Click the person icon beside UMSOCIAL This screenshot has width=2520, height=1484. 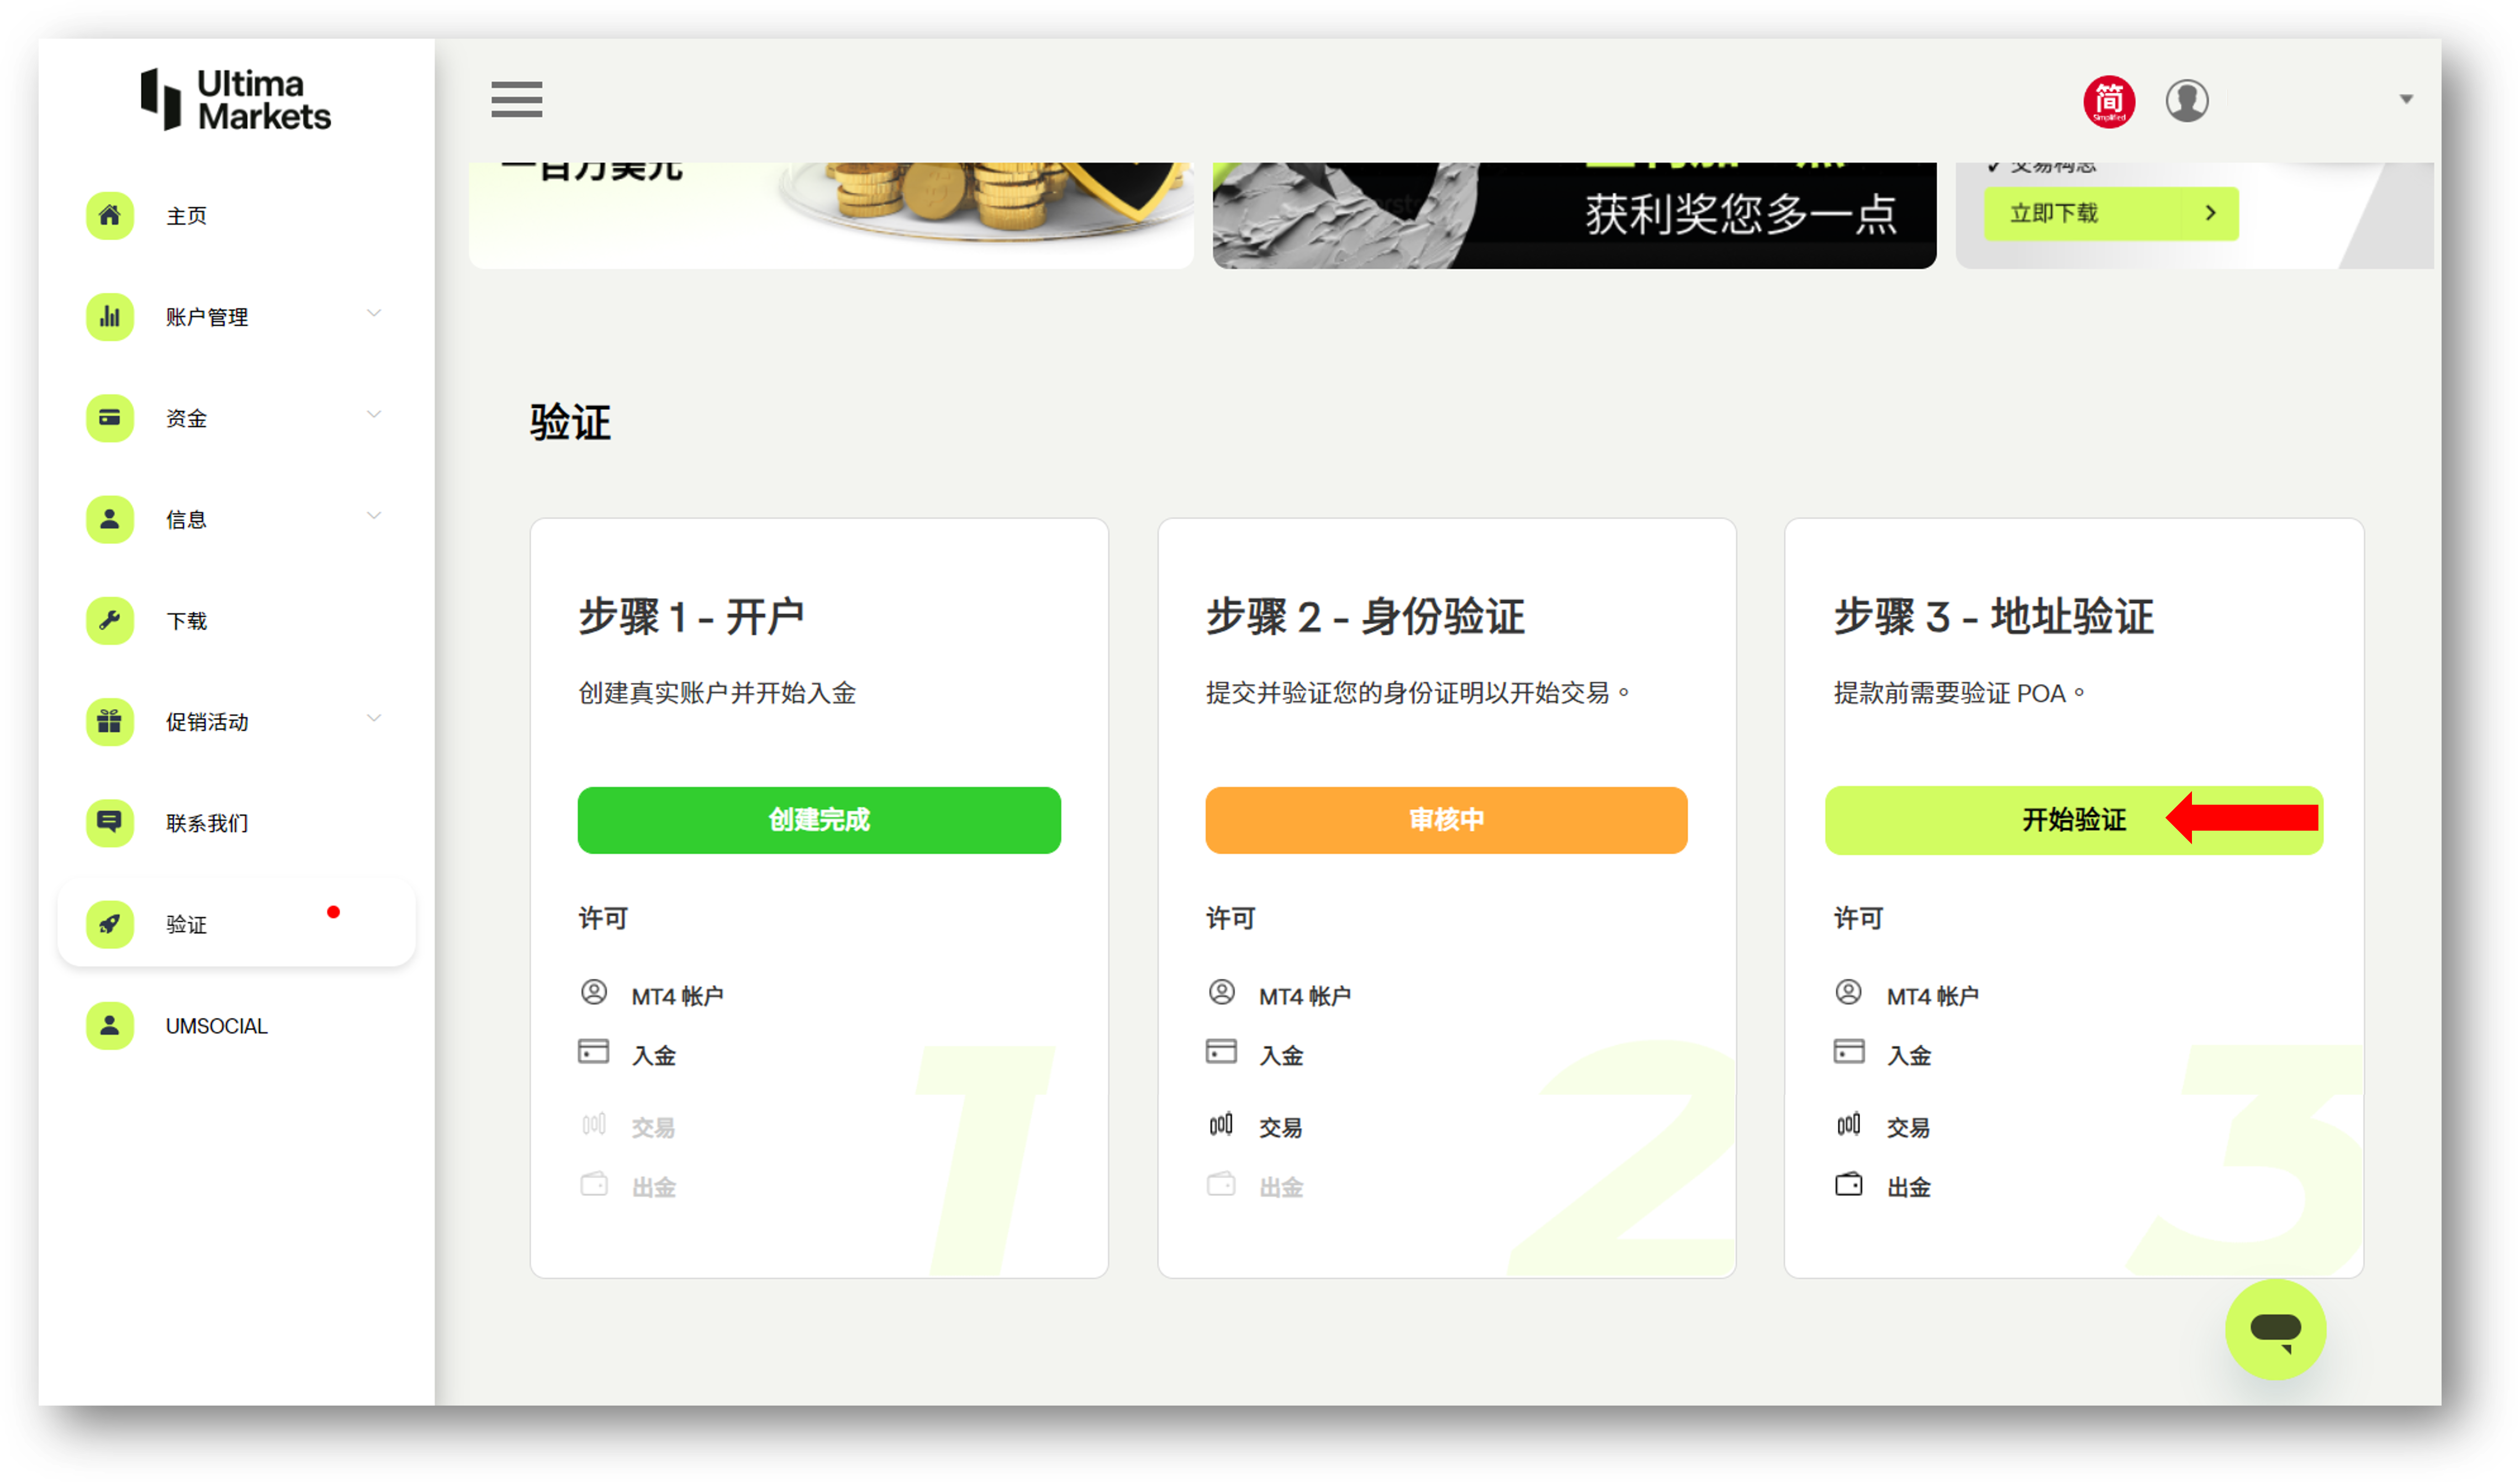pos(110,1025)
